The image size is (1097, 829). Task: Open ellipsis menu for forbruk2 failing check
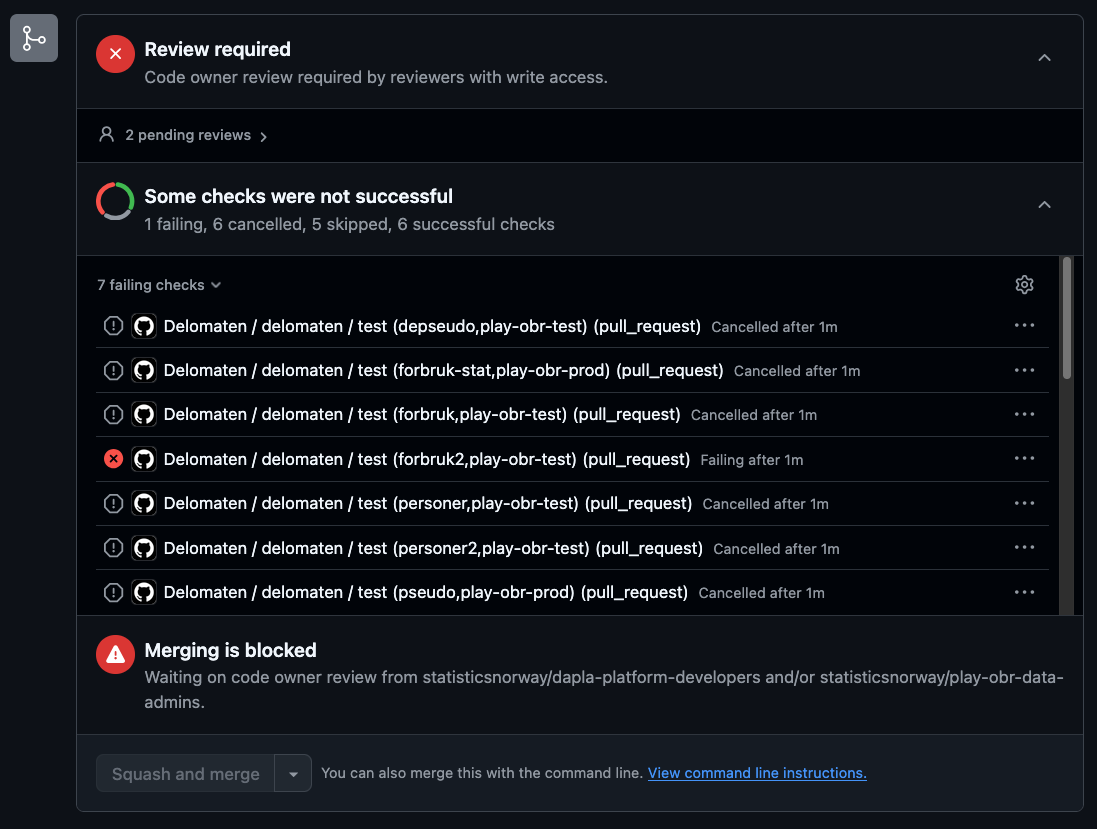(x=1024, y=459)
